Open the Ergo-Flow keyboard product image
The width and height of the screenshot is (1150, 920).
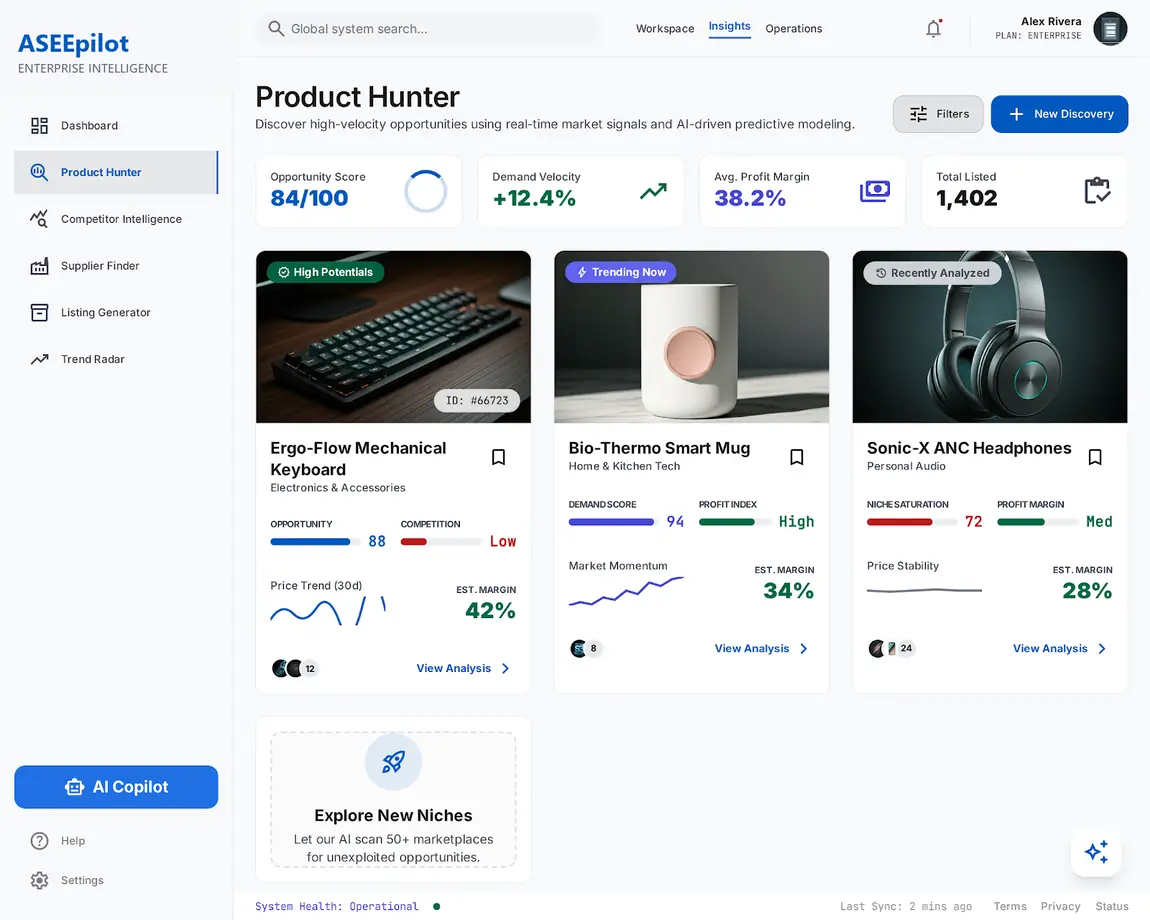(x=393, y=337)
